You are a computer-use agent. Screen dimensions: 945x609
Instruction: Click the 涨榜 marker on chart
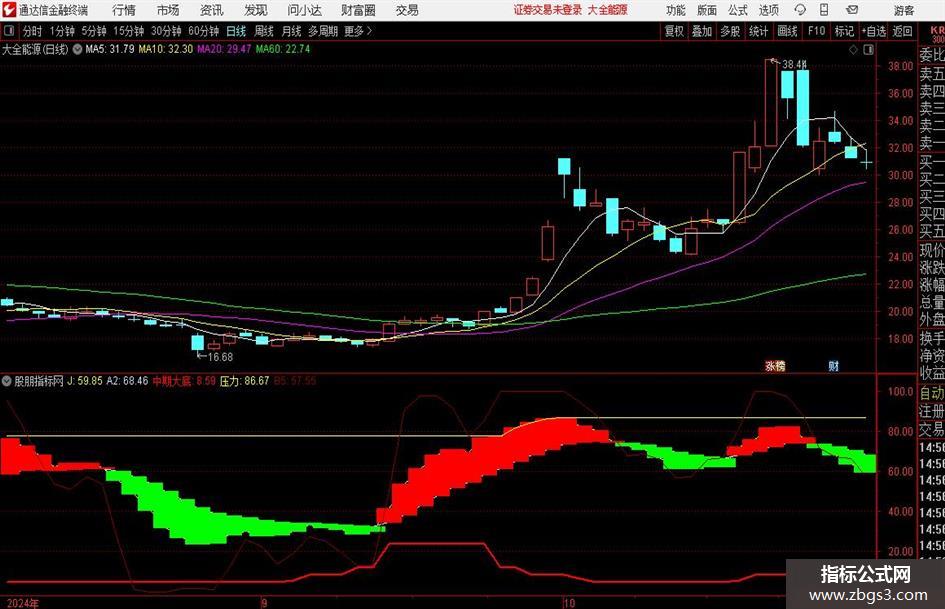tap(774, 365)
